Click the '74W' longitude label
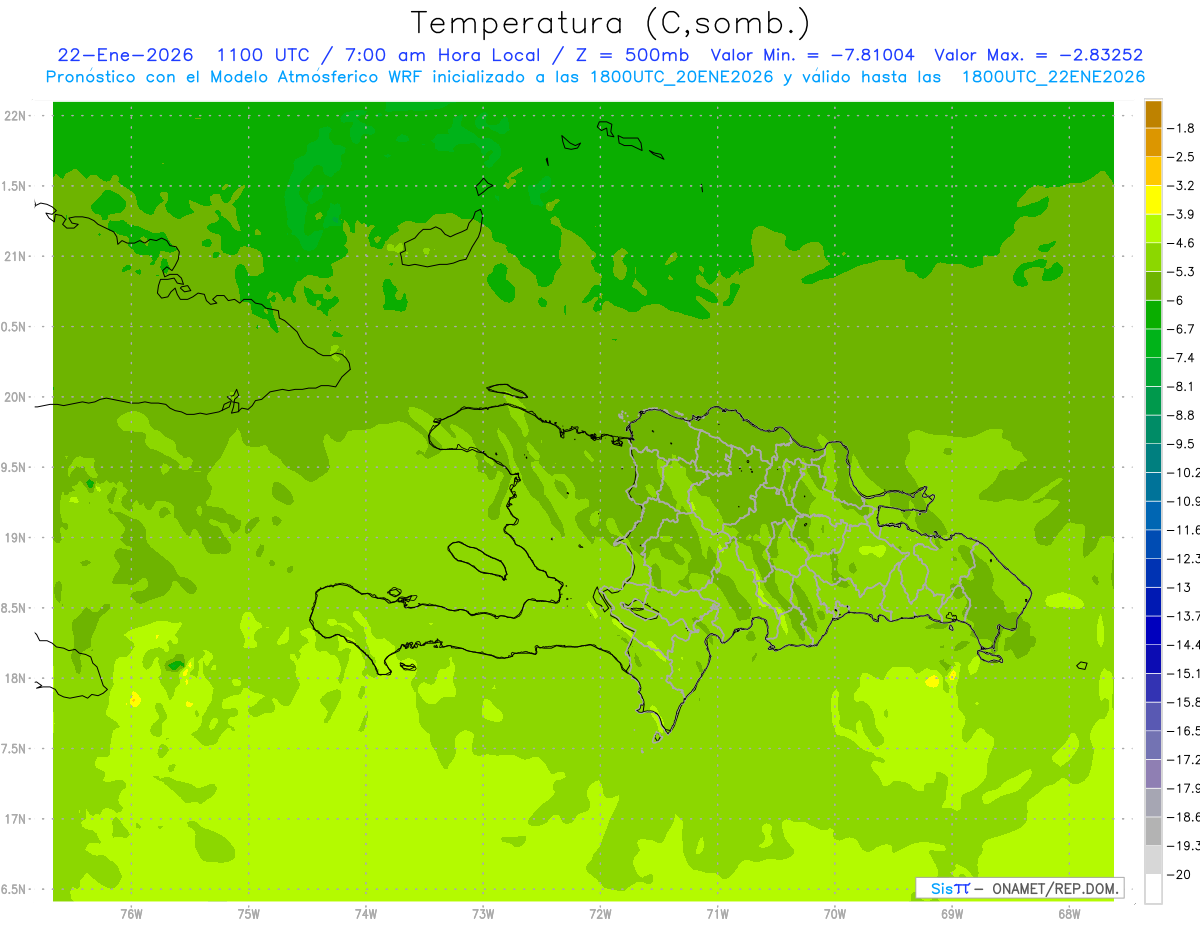1200x927 pixels. point(366,913)
